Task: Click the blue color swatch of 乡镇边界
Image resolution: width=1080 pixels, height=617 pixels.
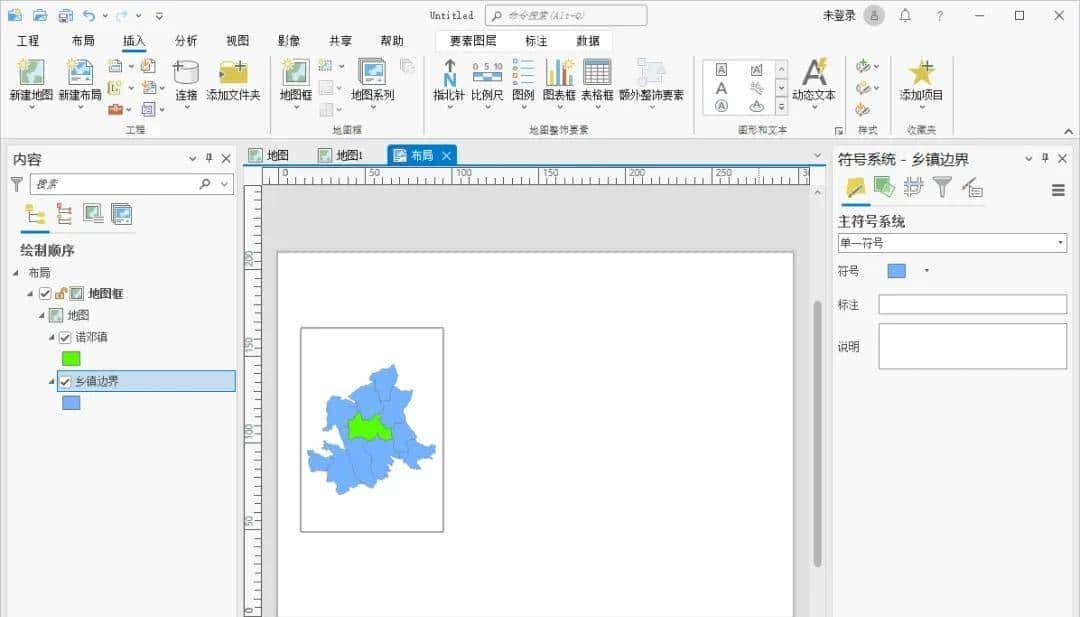Action: click(70, 402)
